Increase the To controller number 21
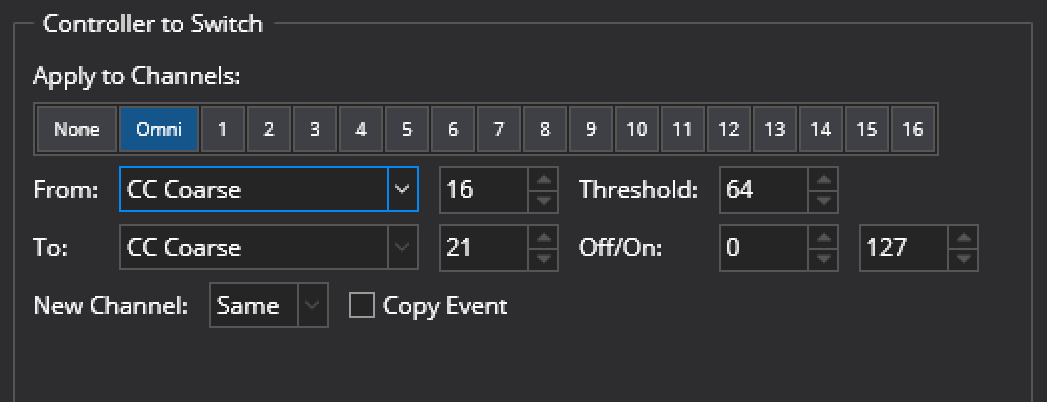 pyautogui.click(x=544, y=237)
